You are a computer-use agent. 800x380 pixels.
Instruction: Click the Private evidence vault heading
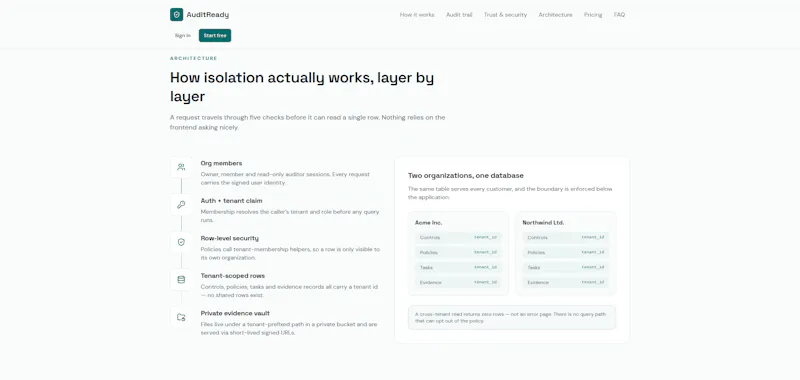[x=235, y=313]
